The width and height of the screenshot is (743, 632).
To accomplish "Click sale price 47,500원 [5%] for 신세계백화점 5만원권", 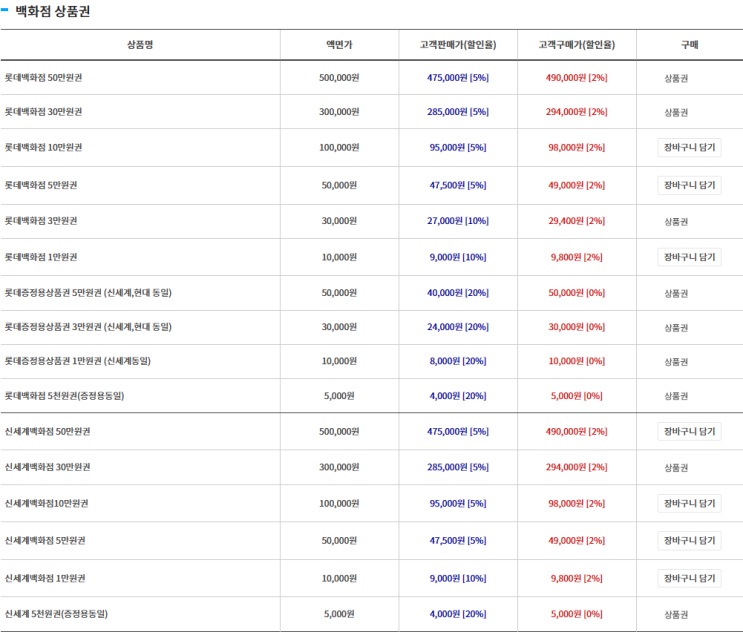I will (458, 541).
